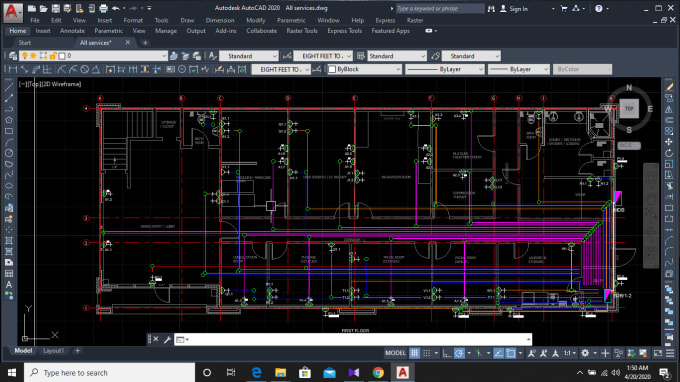The height and width of the screenshot is (382, 680).
Task: Click the Windows taskbar search box
Action: (x=110, y=373)
